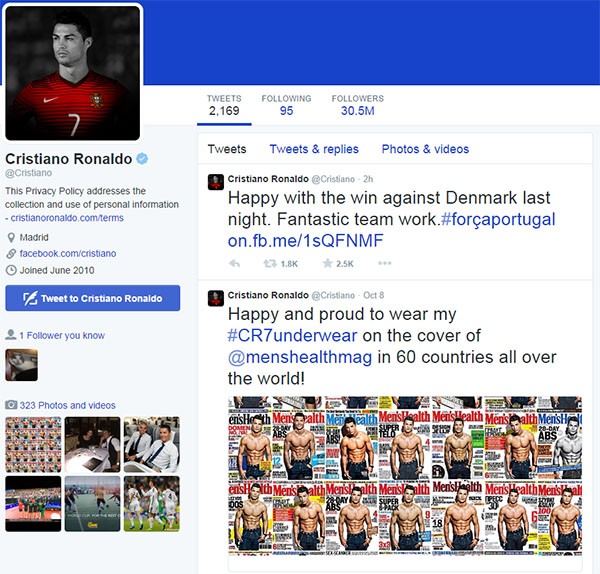Click the camera icon near 323 Photos
The height and width of the screenshot is (574, 600).
pyautogui.click(x=11, y=404)
